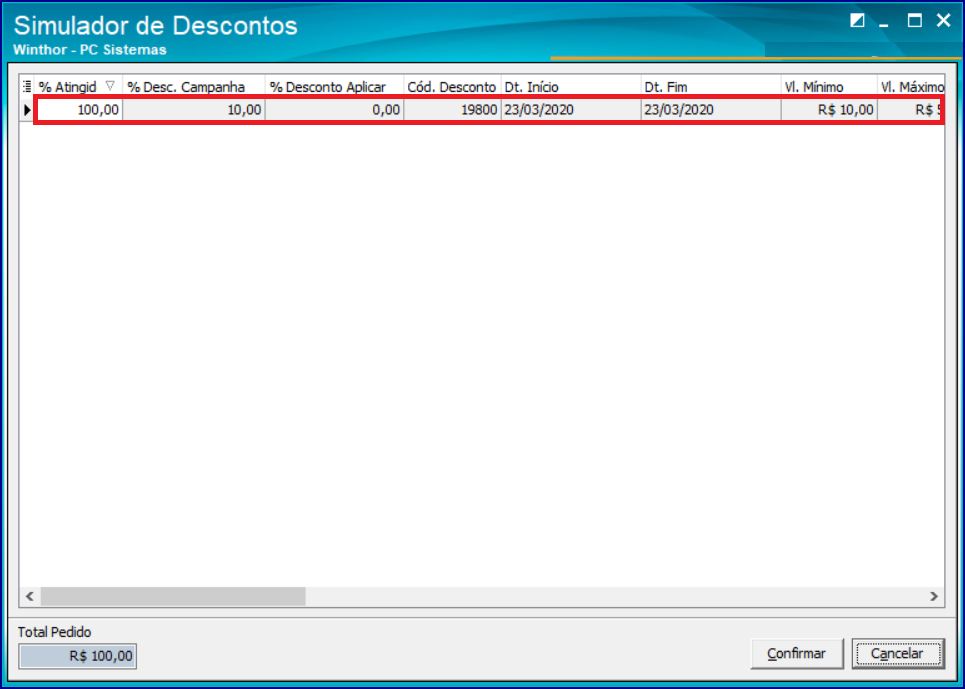Image resolution: width=965 pixels, height=689 pixels.
Task: Click the Confirmar button
Action: click(x=796, y=653)
